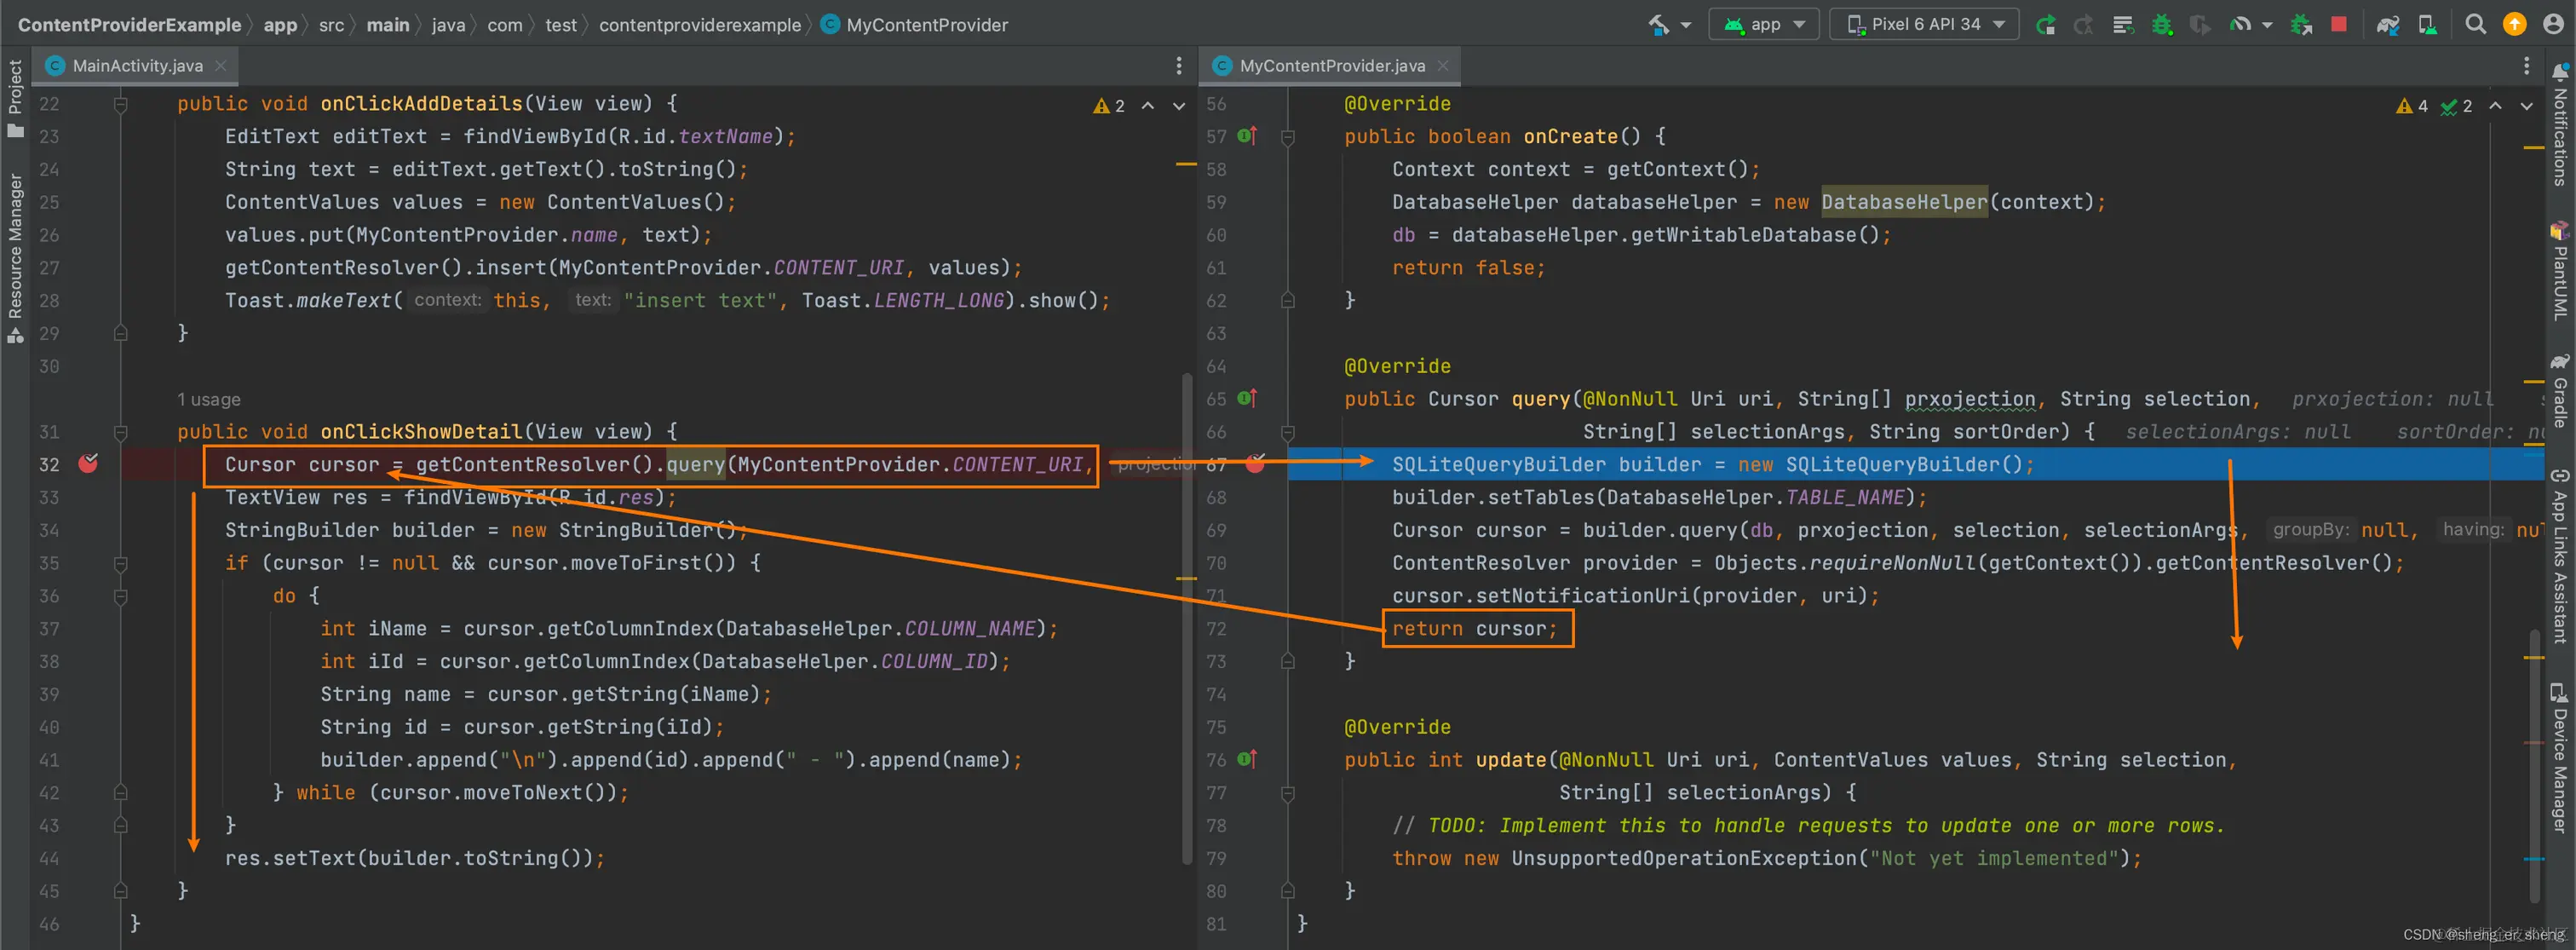Toggle breakpoint on line 32 of MainActivity
This screenshot has width=2576, height=950.
[x=88, y=463]
